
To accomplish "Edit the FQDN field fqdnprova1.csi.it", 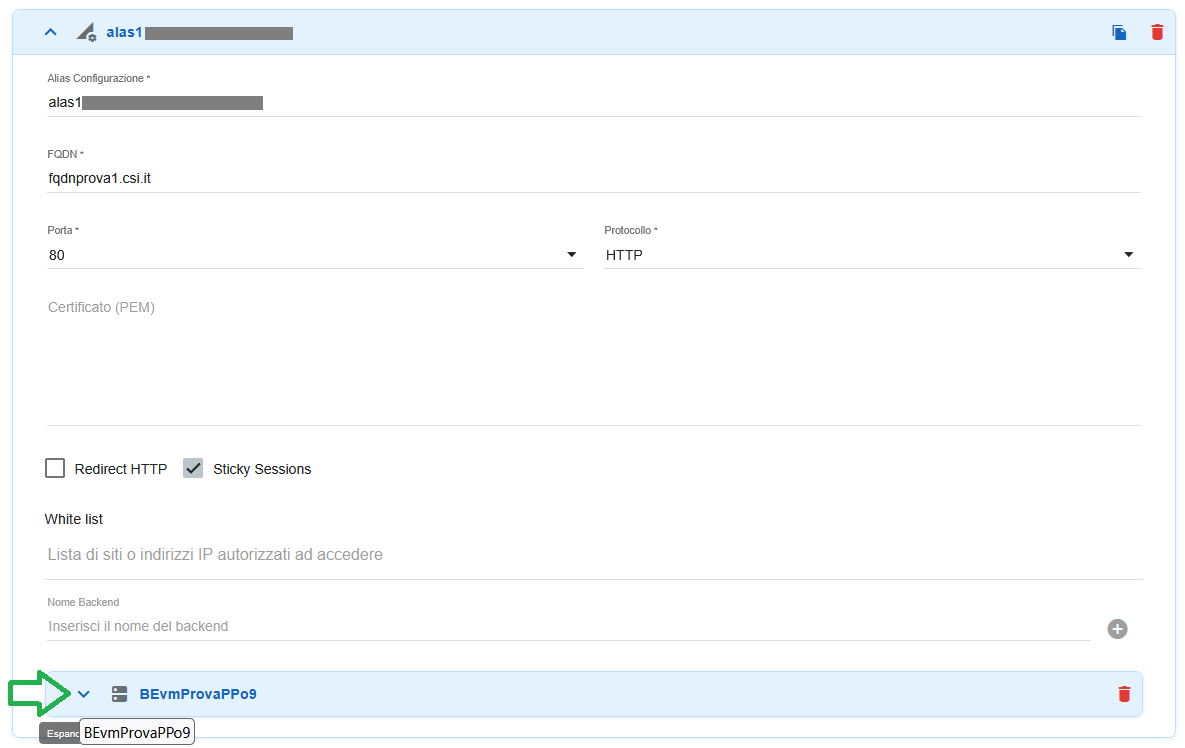I will [x=593, y=178].
